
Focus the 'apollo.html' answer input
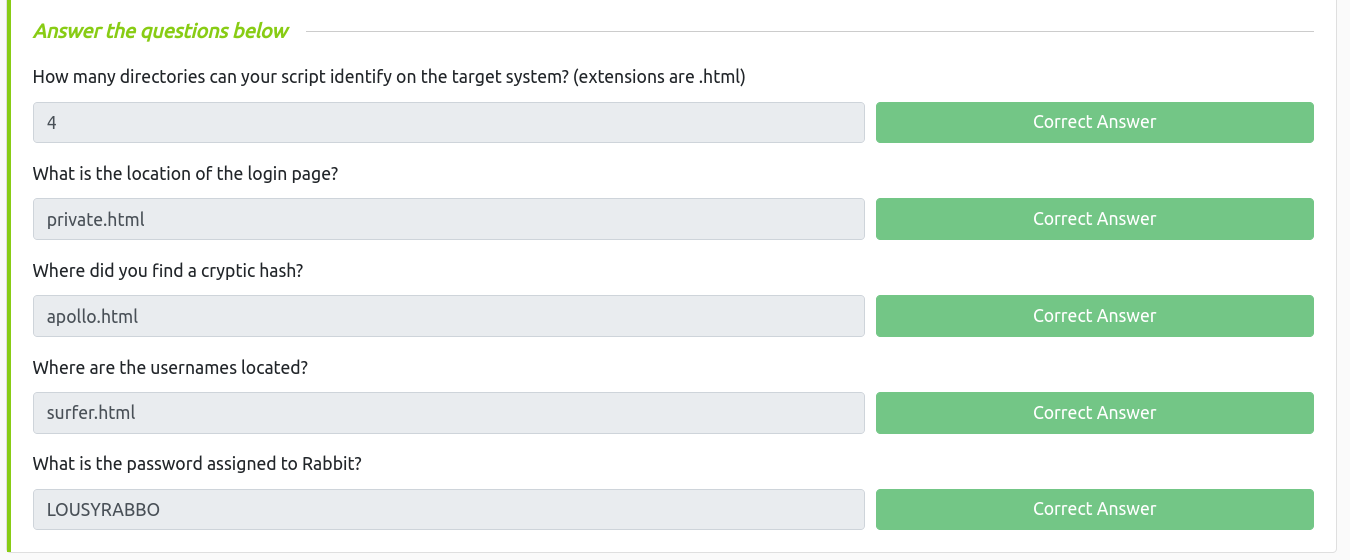[x=448, y=316]
